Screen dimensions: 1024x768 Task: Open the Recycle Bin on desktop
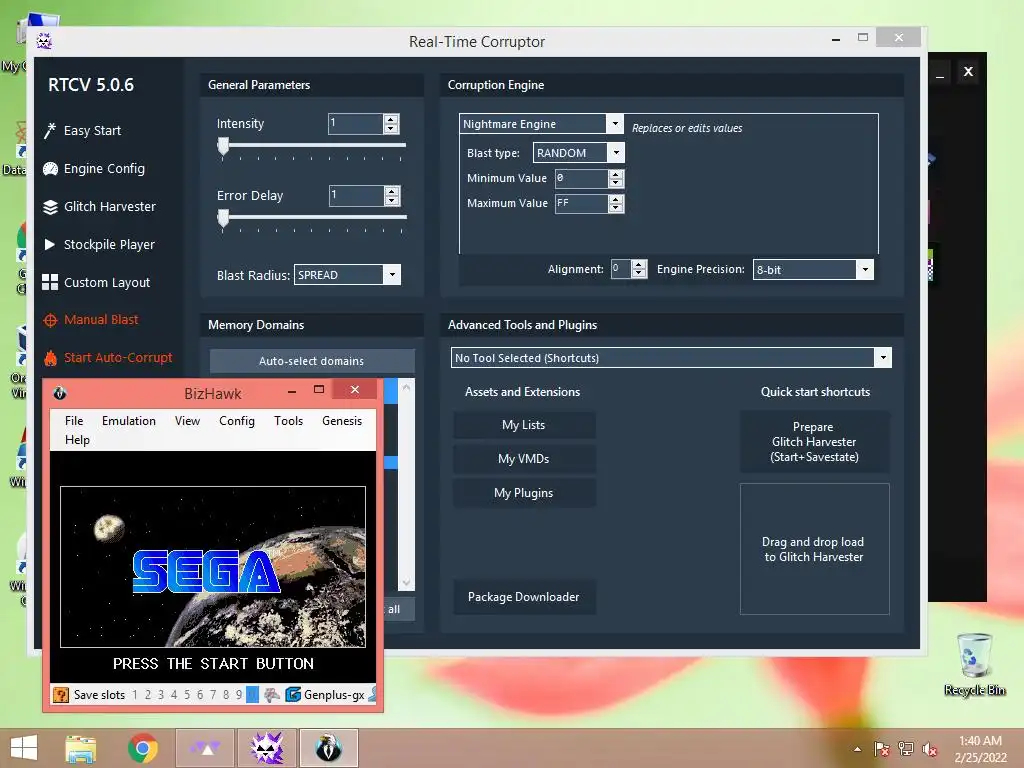974,664
